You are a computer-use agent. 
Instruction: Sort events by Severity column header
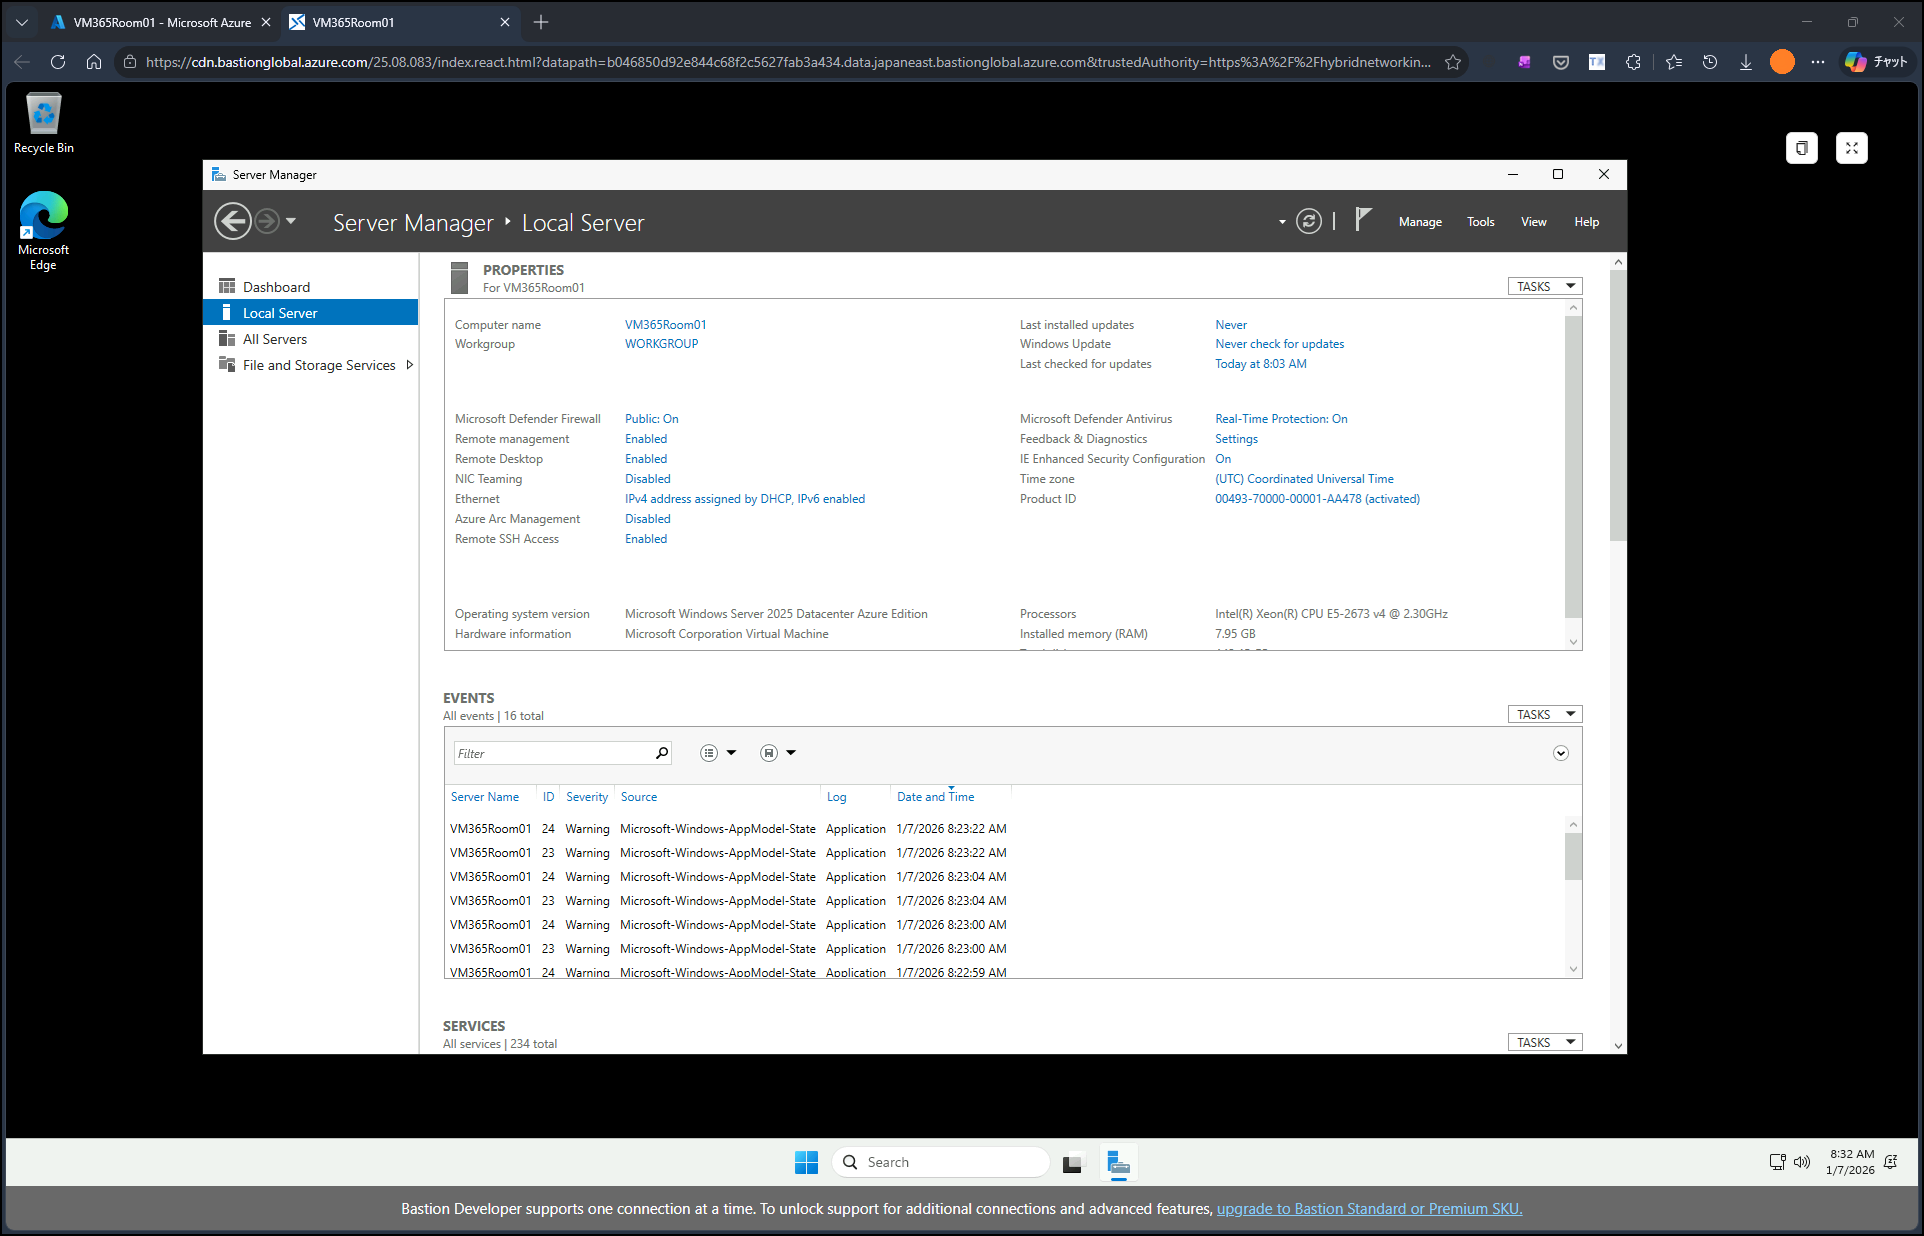[x=586, y=797]
